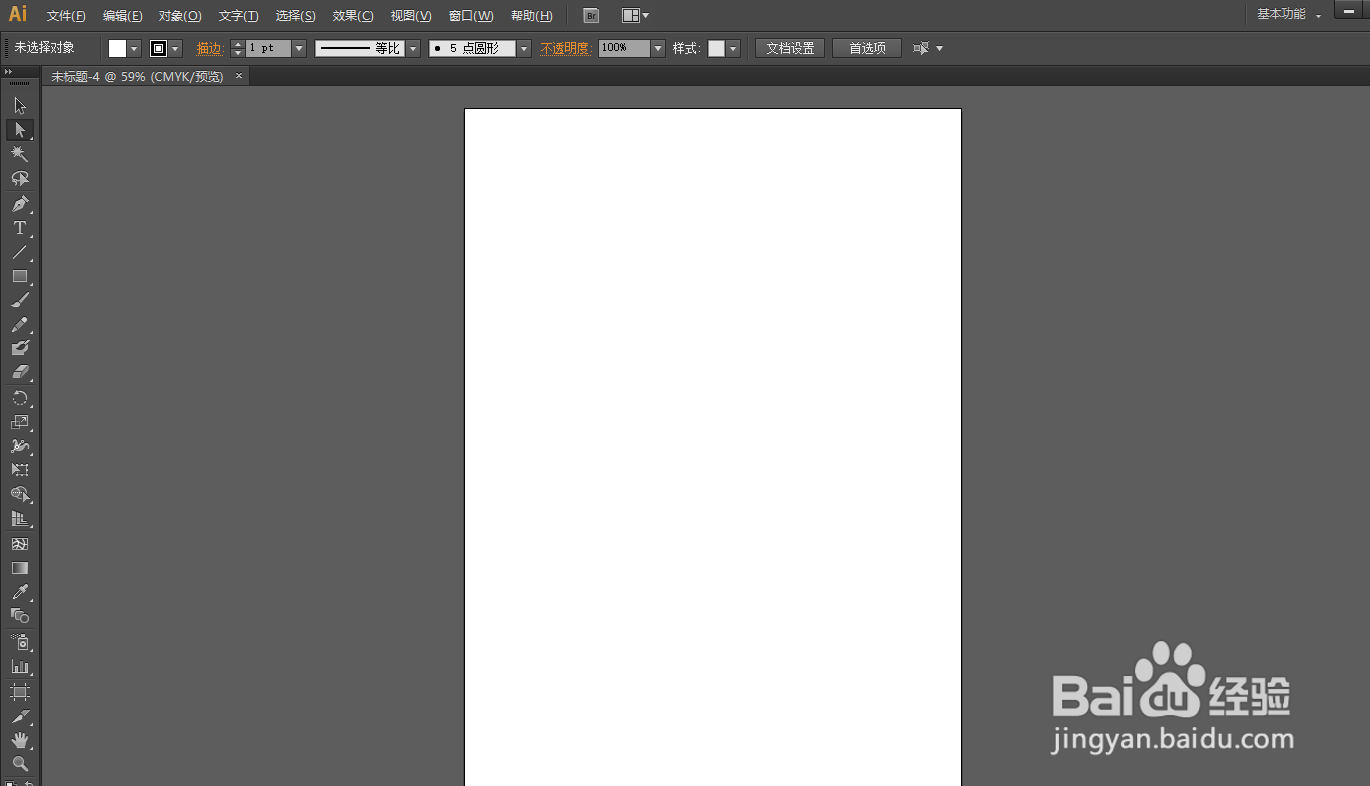Select the Rectangle tool
This screenshot has height=786, width=1370.
pos(20,276)
